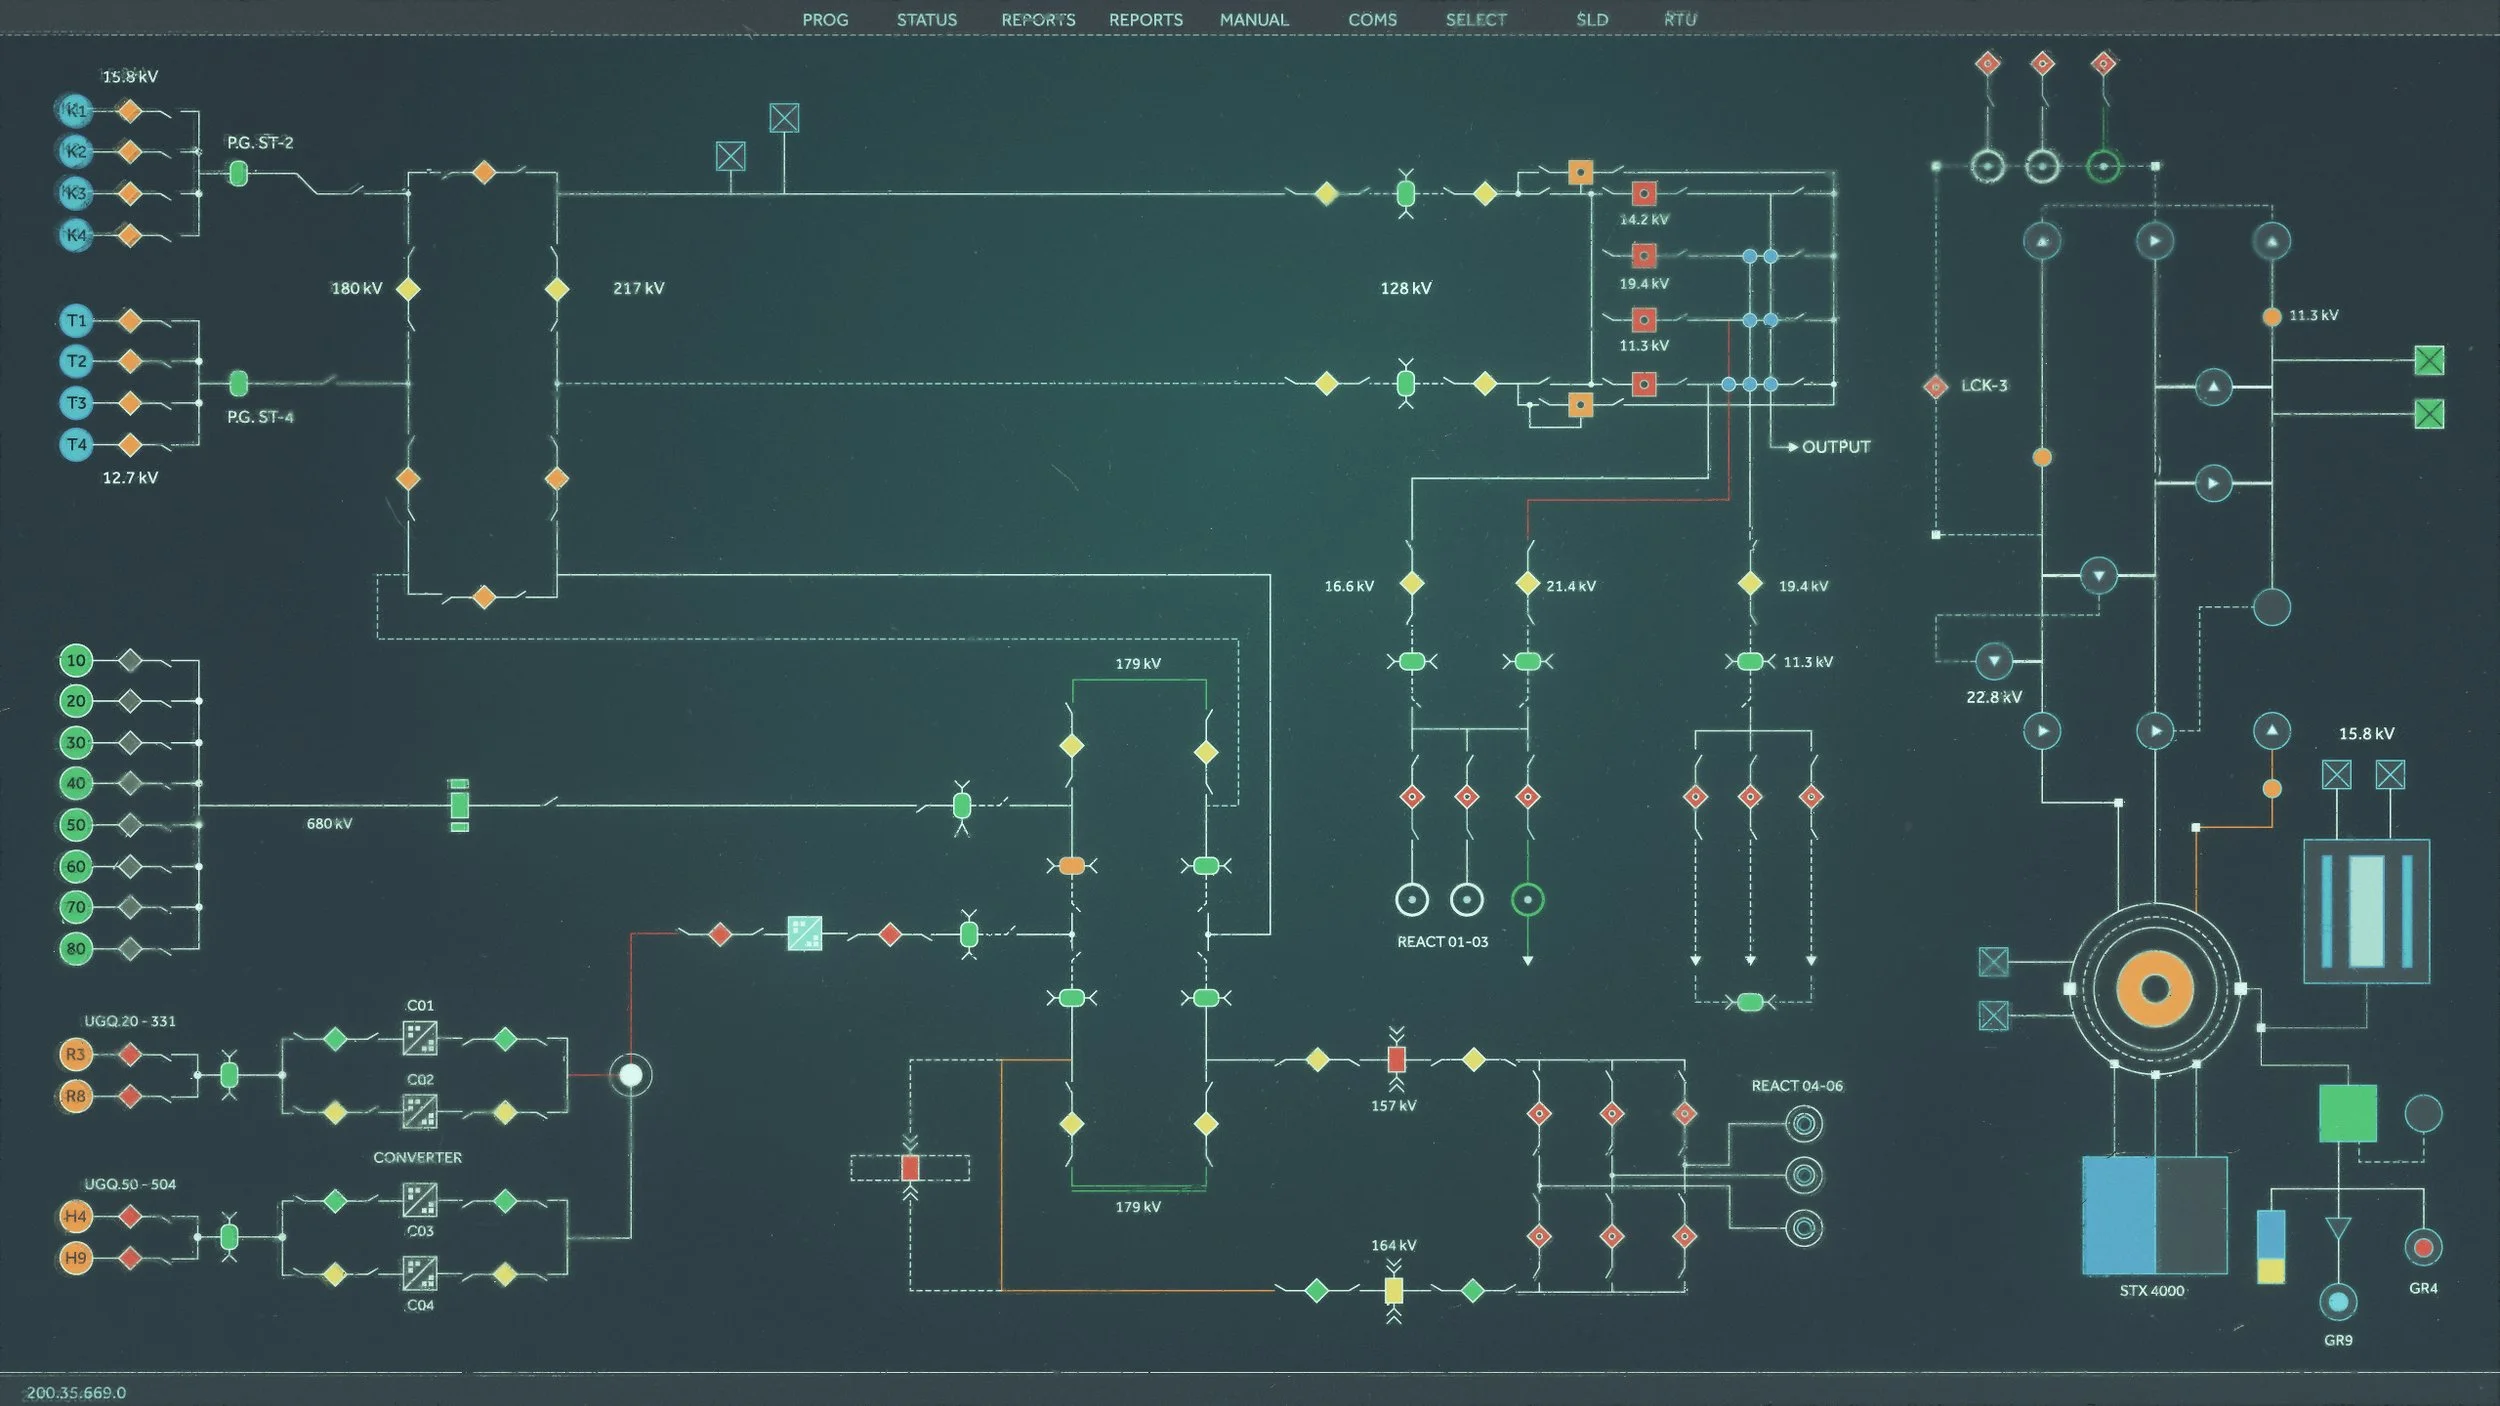Select the orange H4 node
The height and width of the screenshot is (1406, 2500).
76,1216
